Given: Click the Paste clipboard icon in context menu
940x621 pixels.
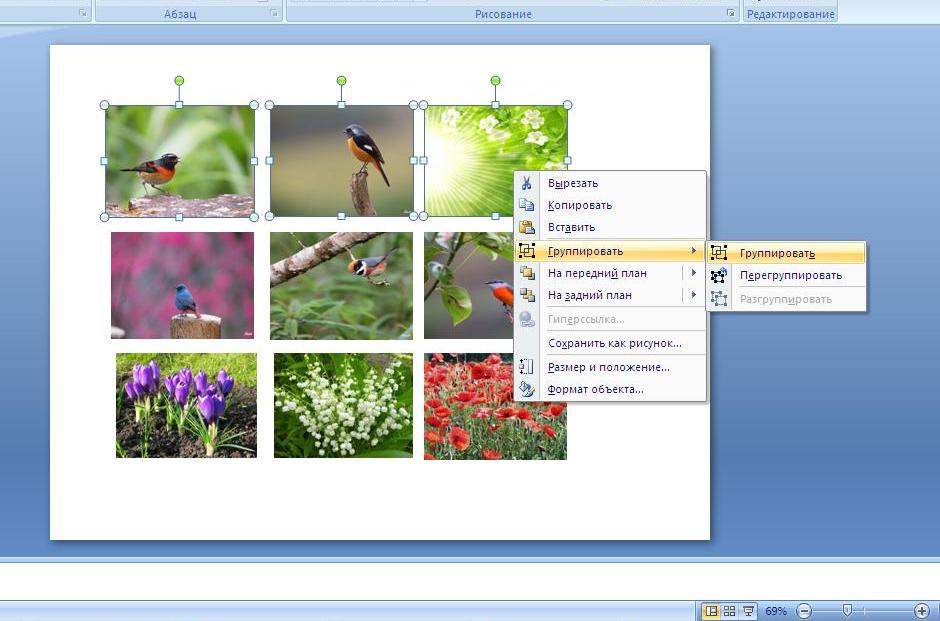Looking at the screenshot, I should (526, 227).
